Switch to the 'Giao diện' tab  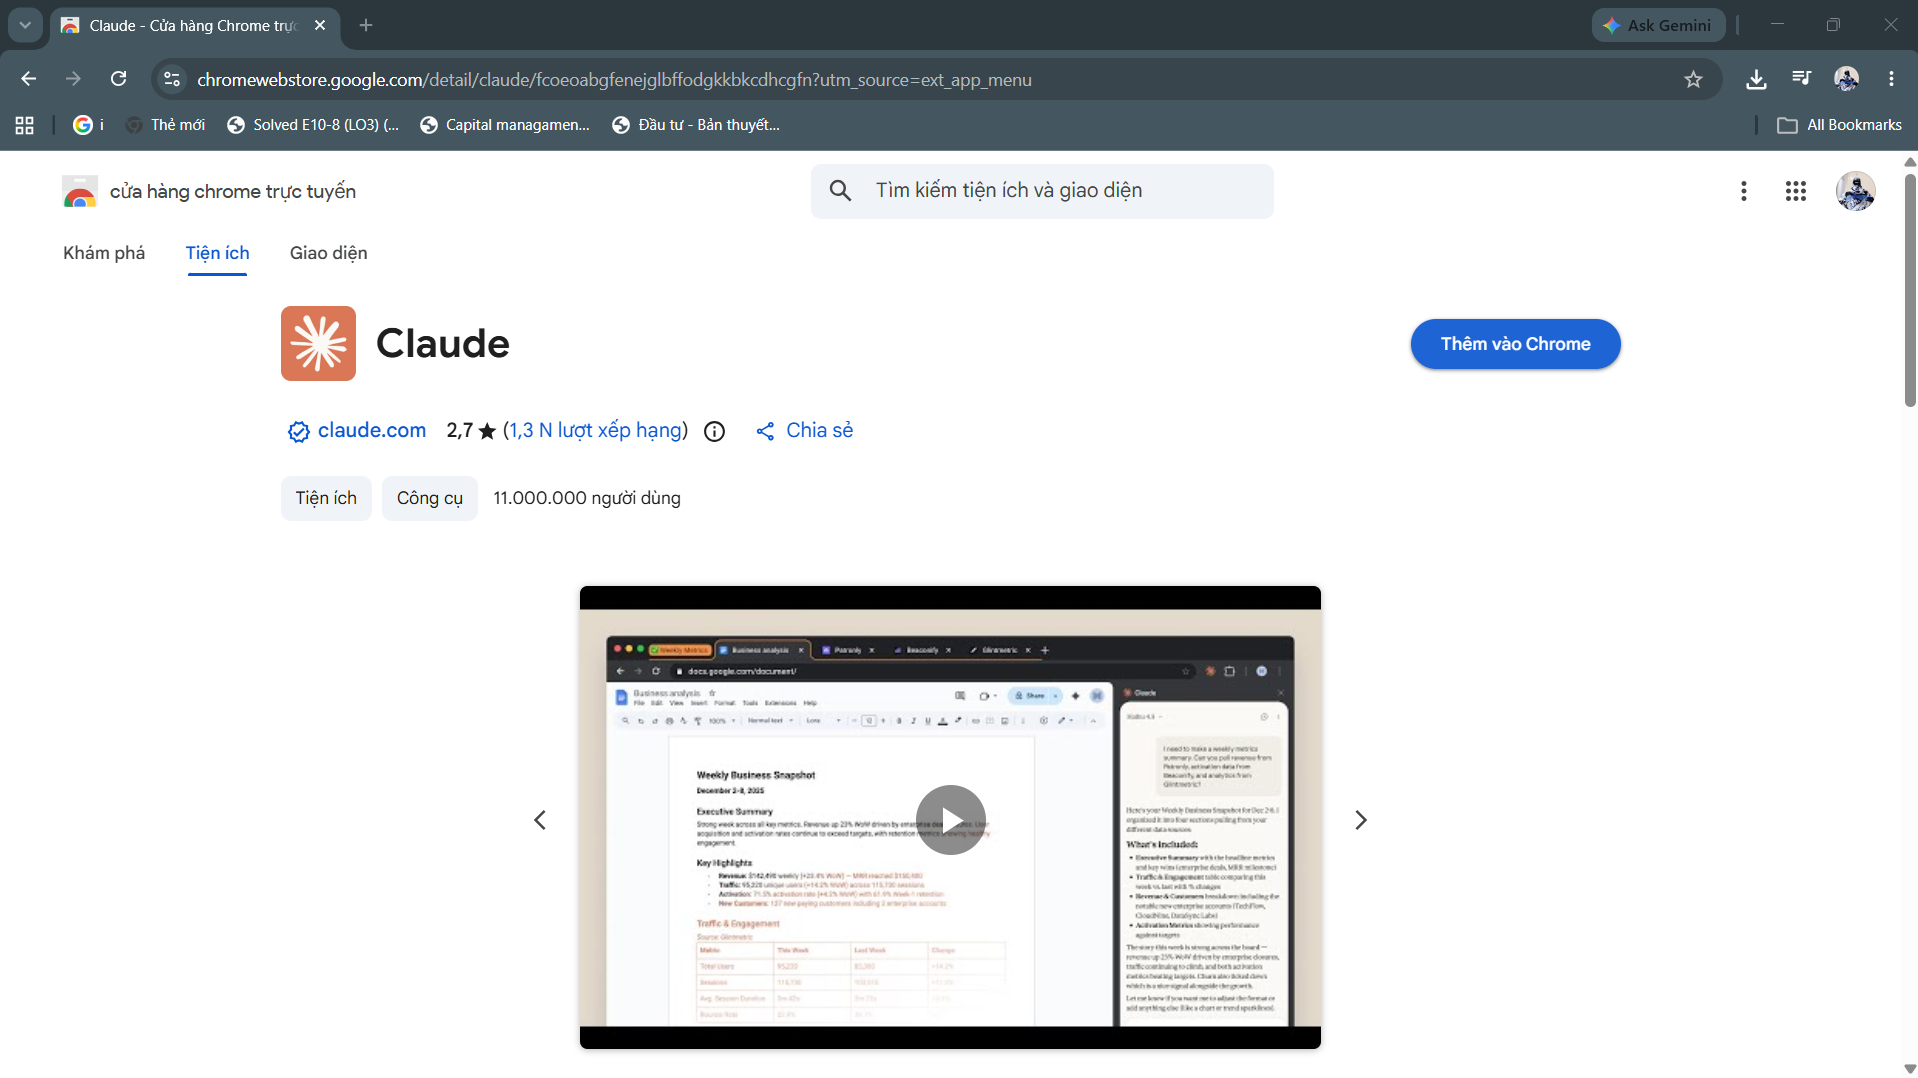point(328,253)
